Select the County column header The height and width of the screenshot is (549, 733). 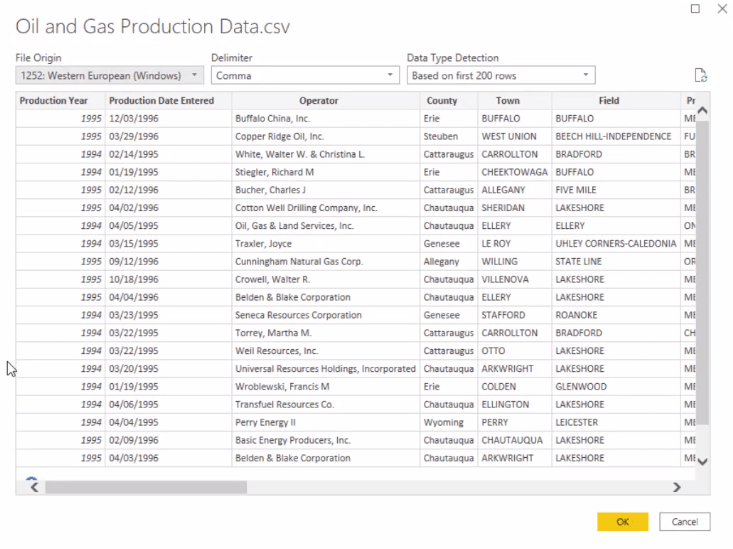[449, 101]
